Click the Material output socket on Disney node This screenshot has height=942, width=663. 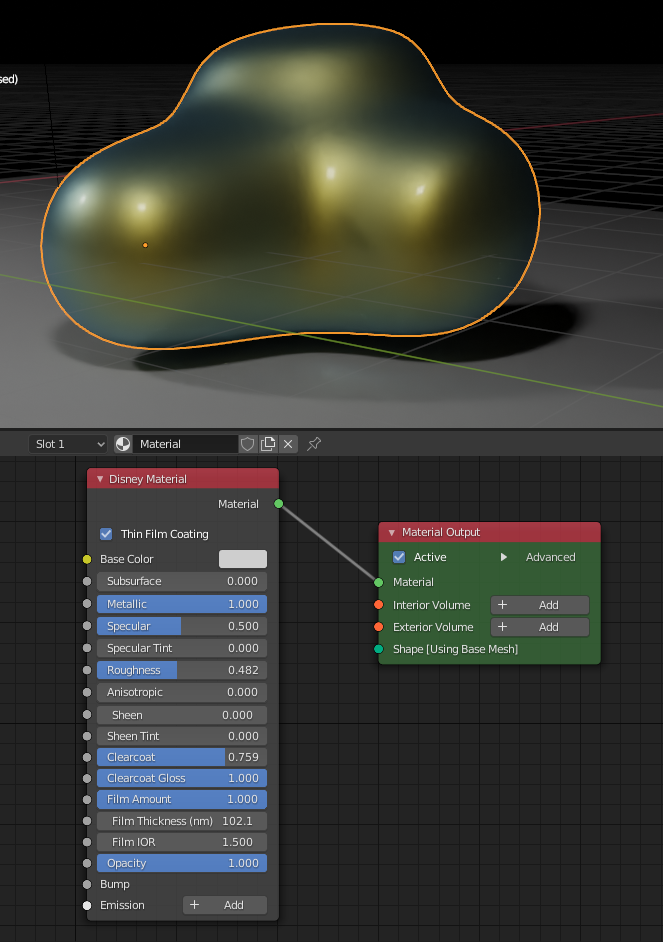tap(278, 504)
